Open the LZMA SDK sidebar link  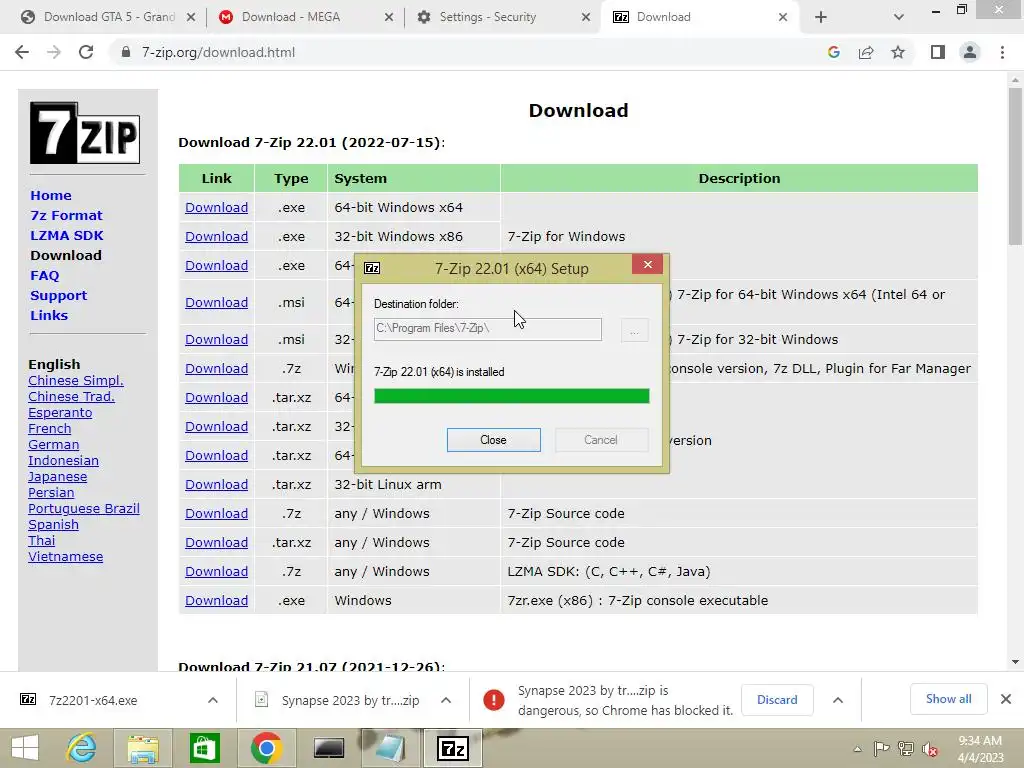pos(67,236)
